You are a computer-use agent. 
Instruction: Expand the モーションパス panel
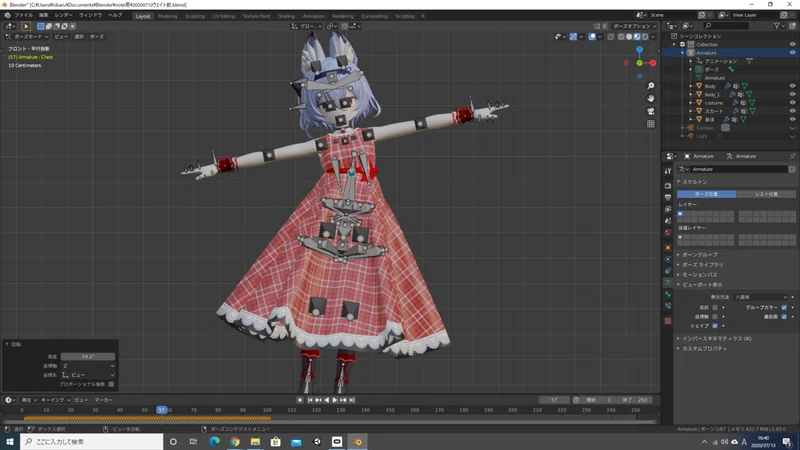point(698,274)
